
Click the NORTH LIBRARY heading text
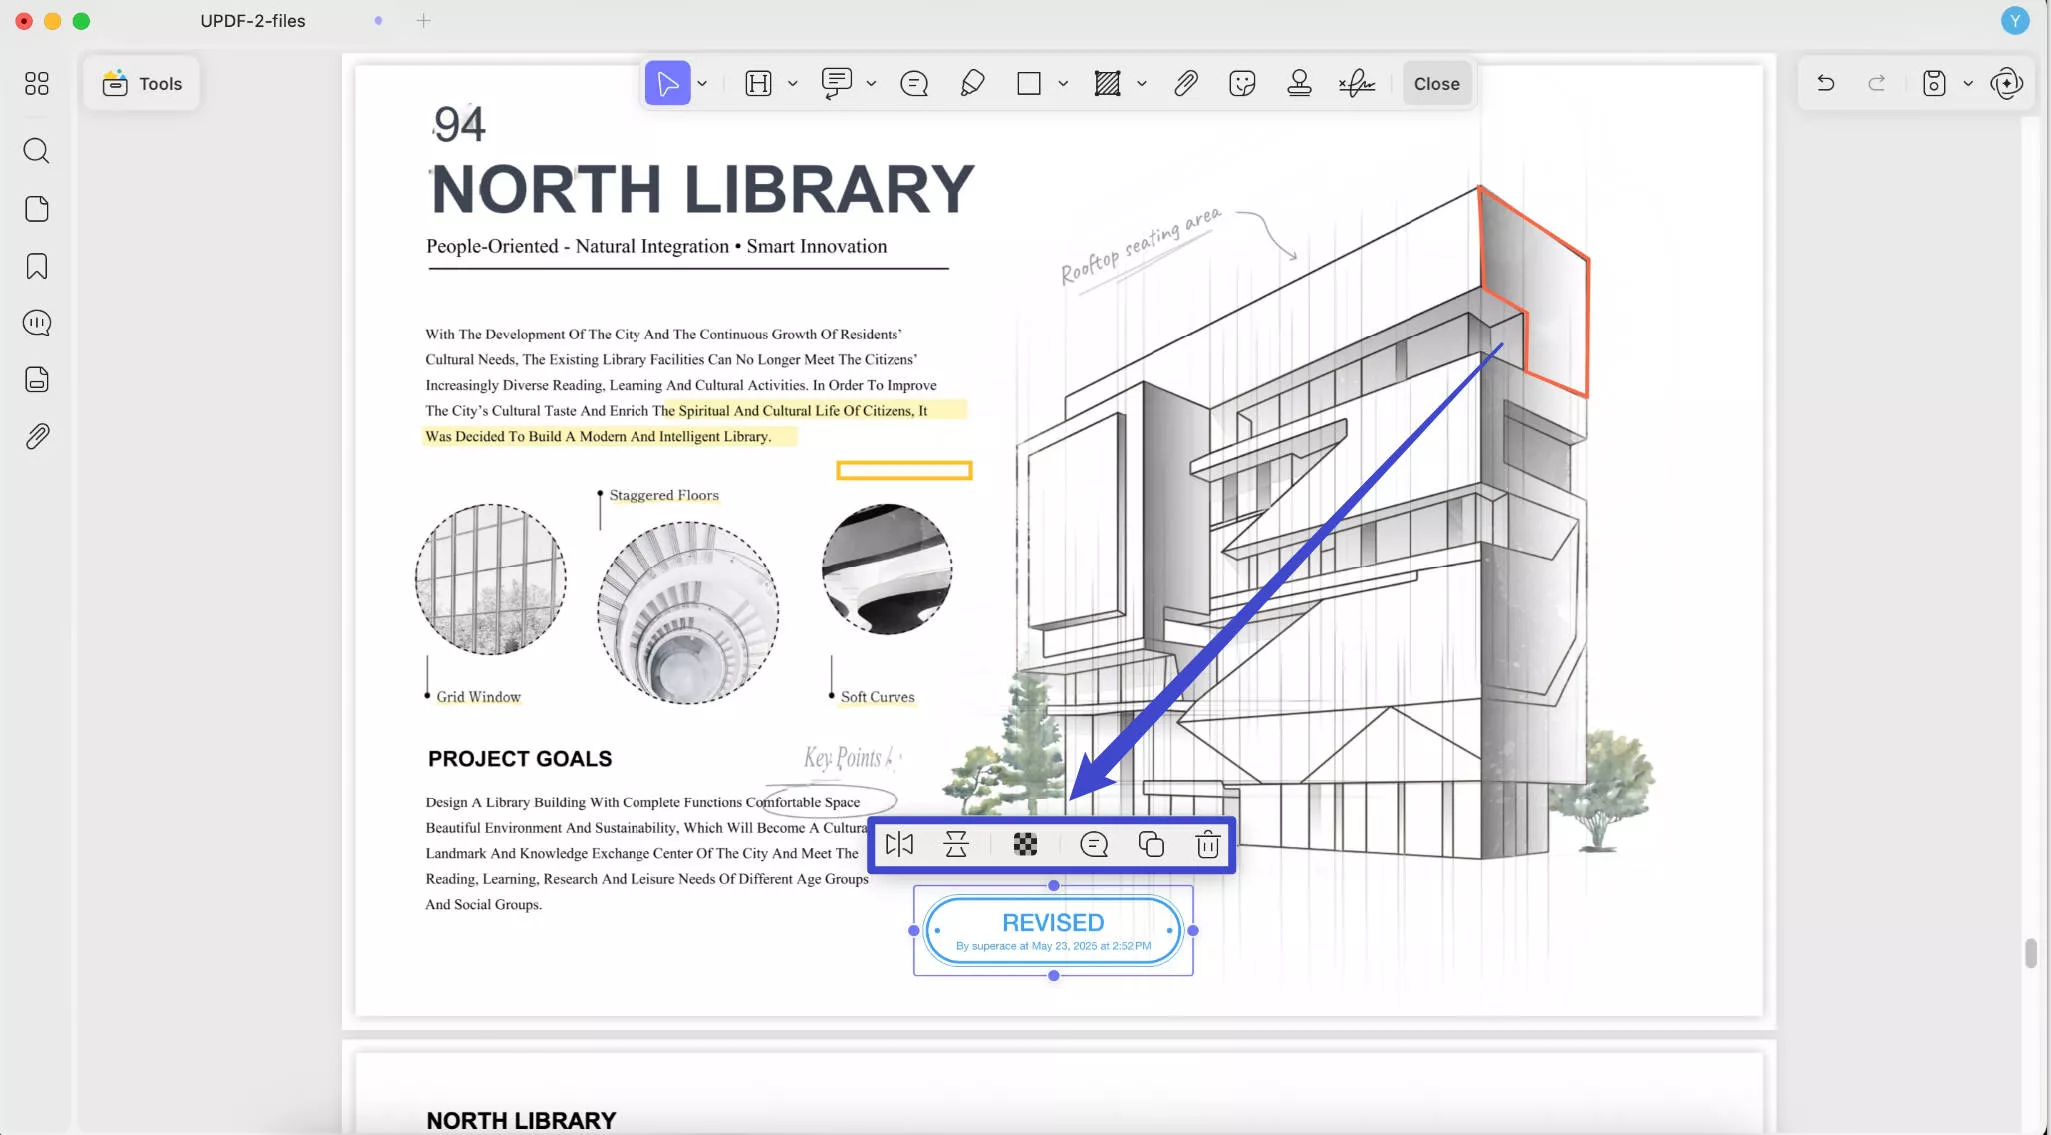click(702, 189)
